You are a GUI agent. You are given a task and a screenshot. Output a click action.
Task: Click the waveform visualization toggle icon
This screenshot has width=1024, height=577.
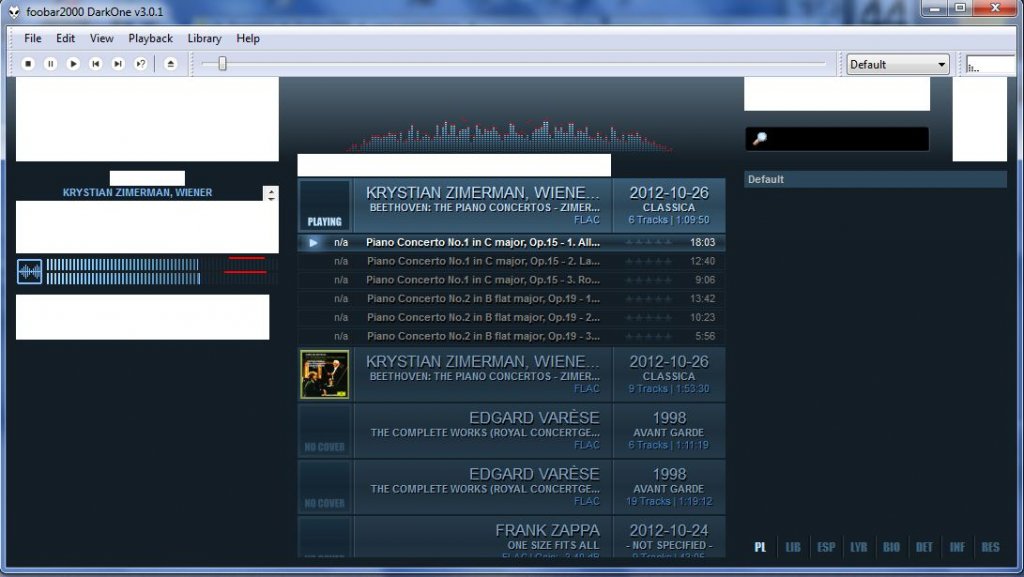29,272
